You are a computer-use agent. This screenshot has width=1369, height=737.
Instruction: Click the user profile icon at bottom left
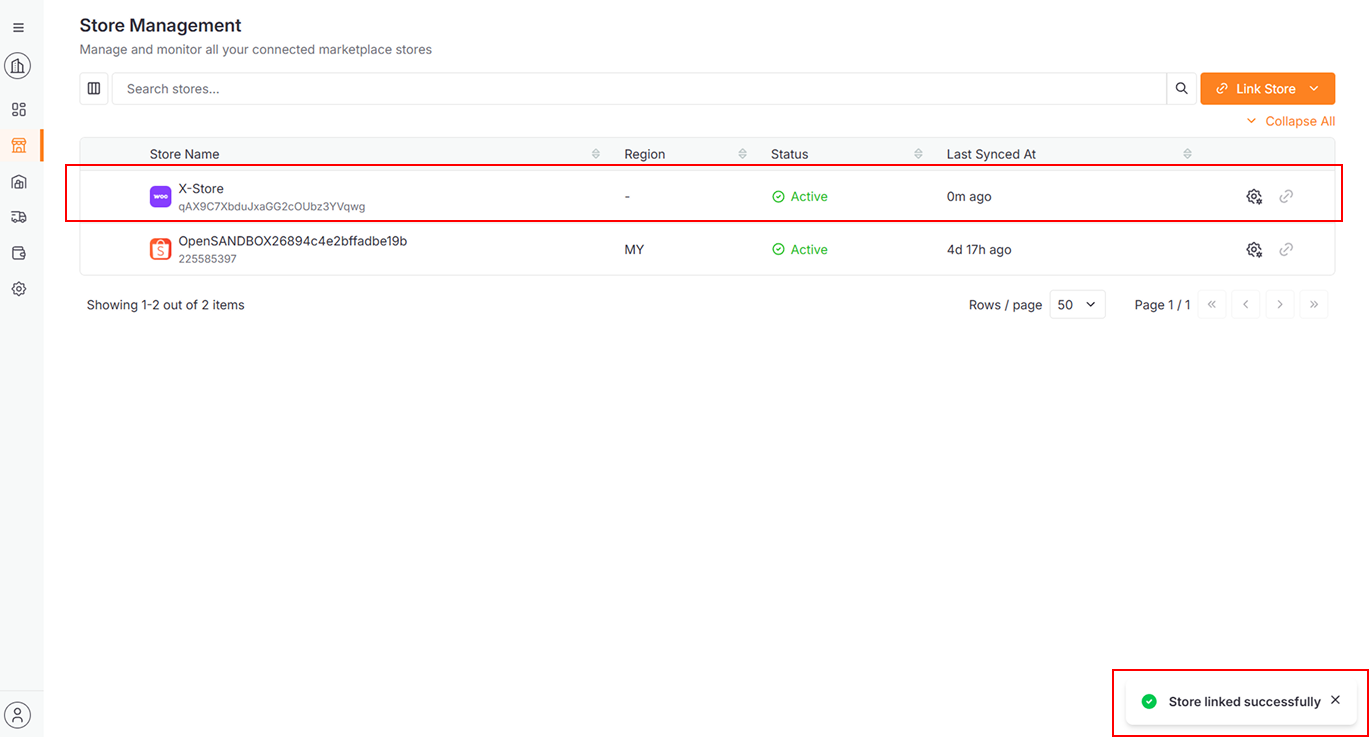point(18,715)
